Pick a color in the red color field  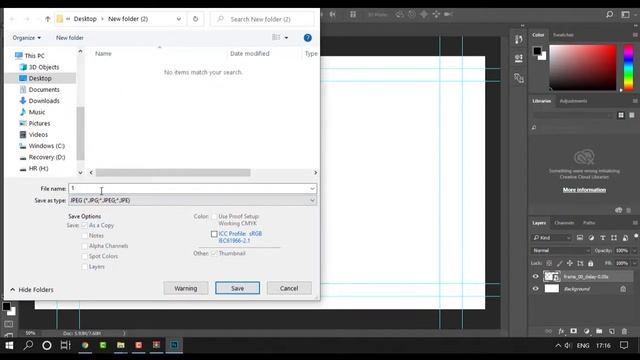pos(583,68)
